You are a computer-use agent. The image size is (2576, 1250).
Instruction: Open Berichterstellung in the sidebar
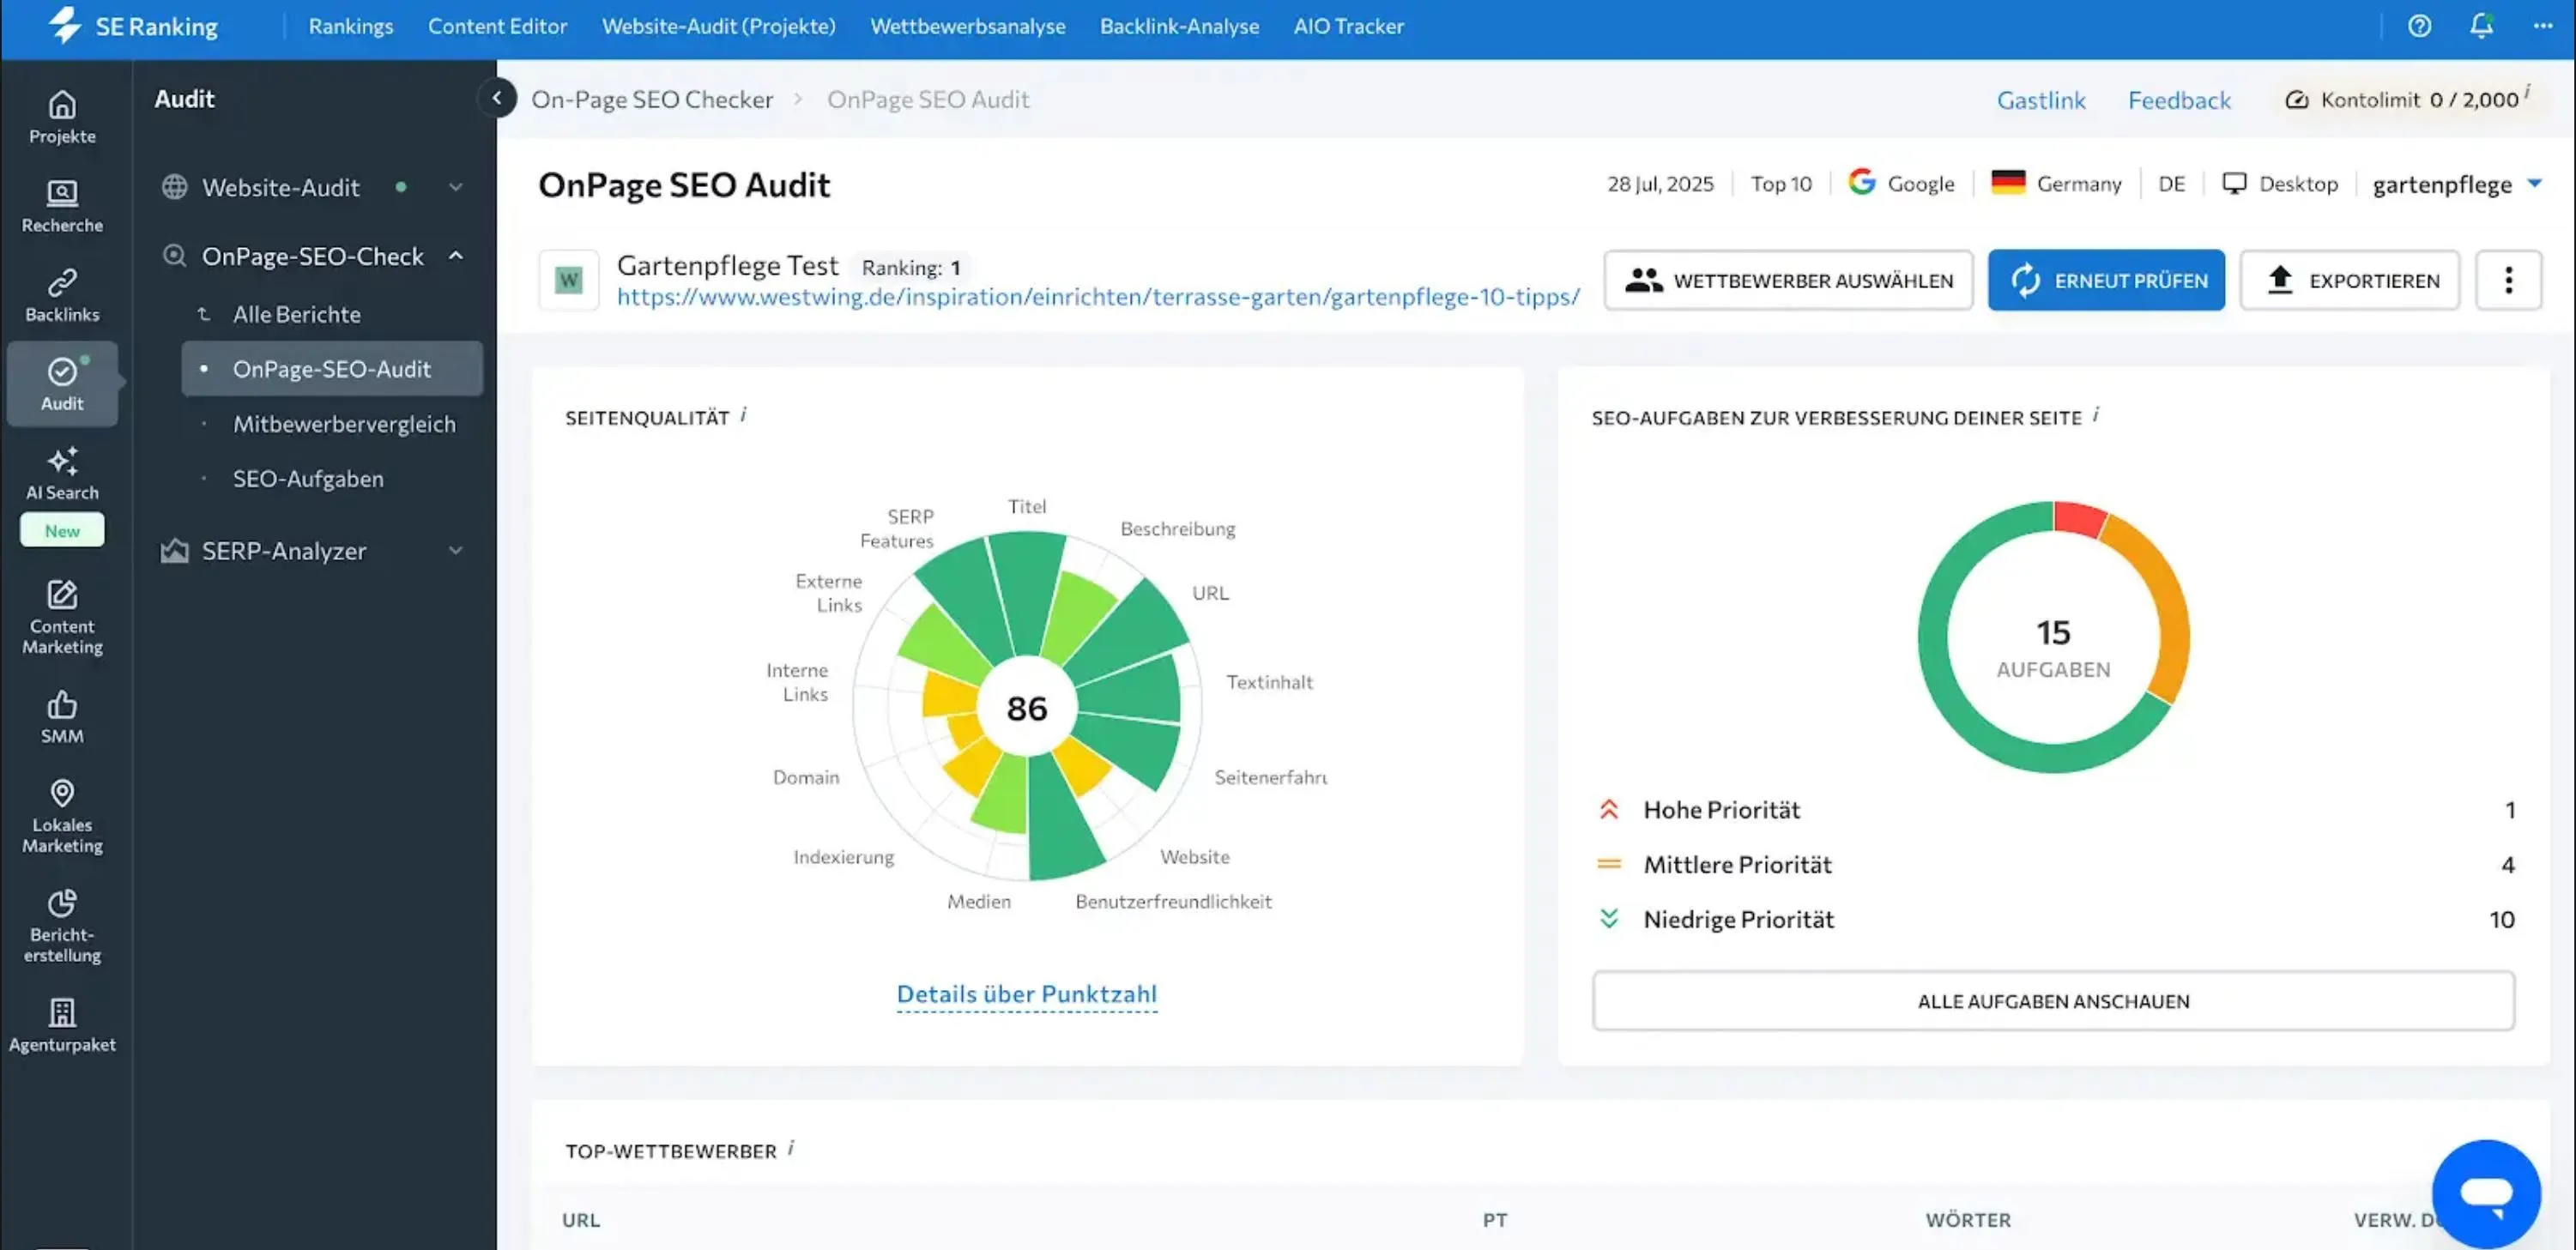coord(62,926)
